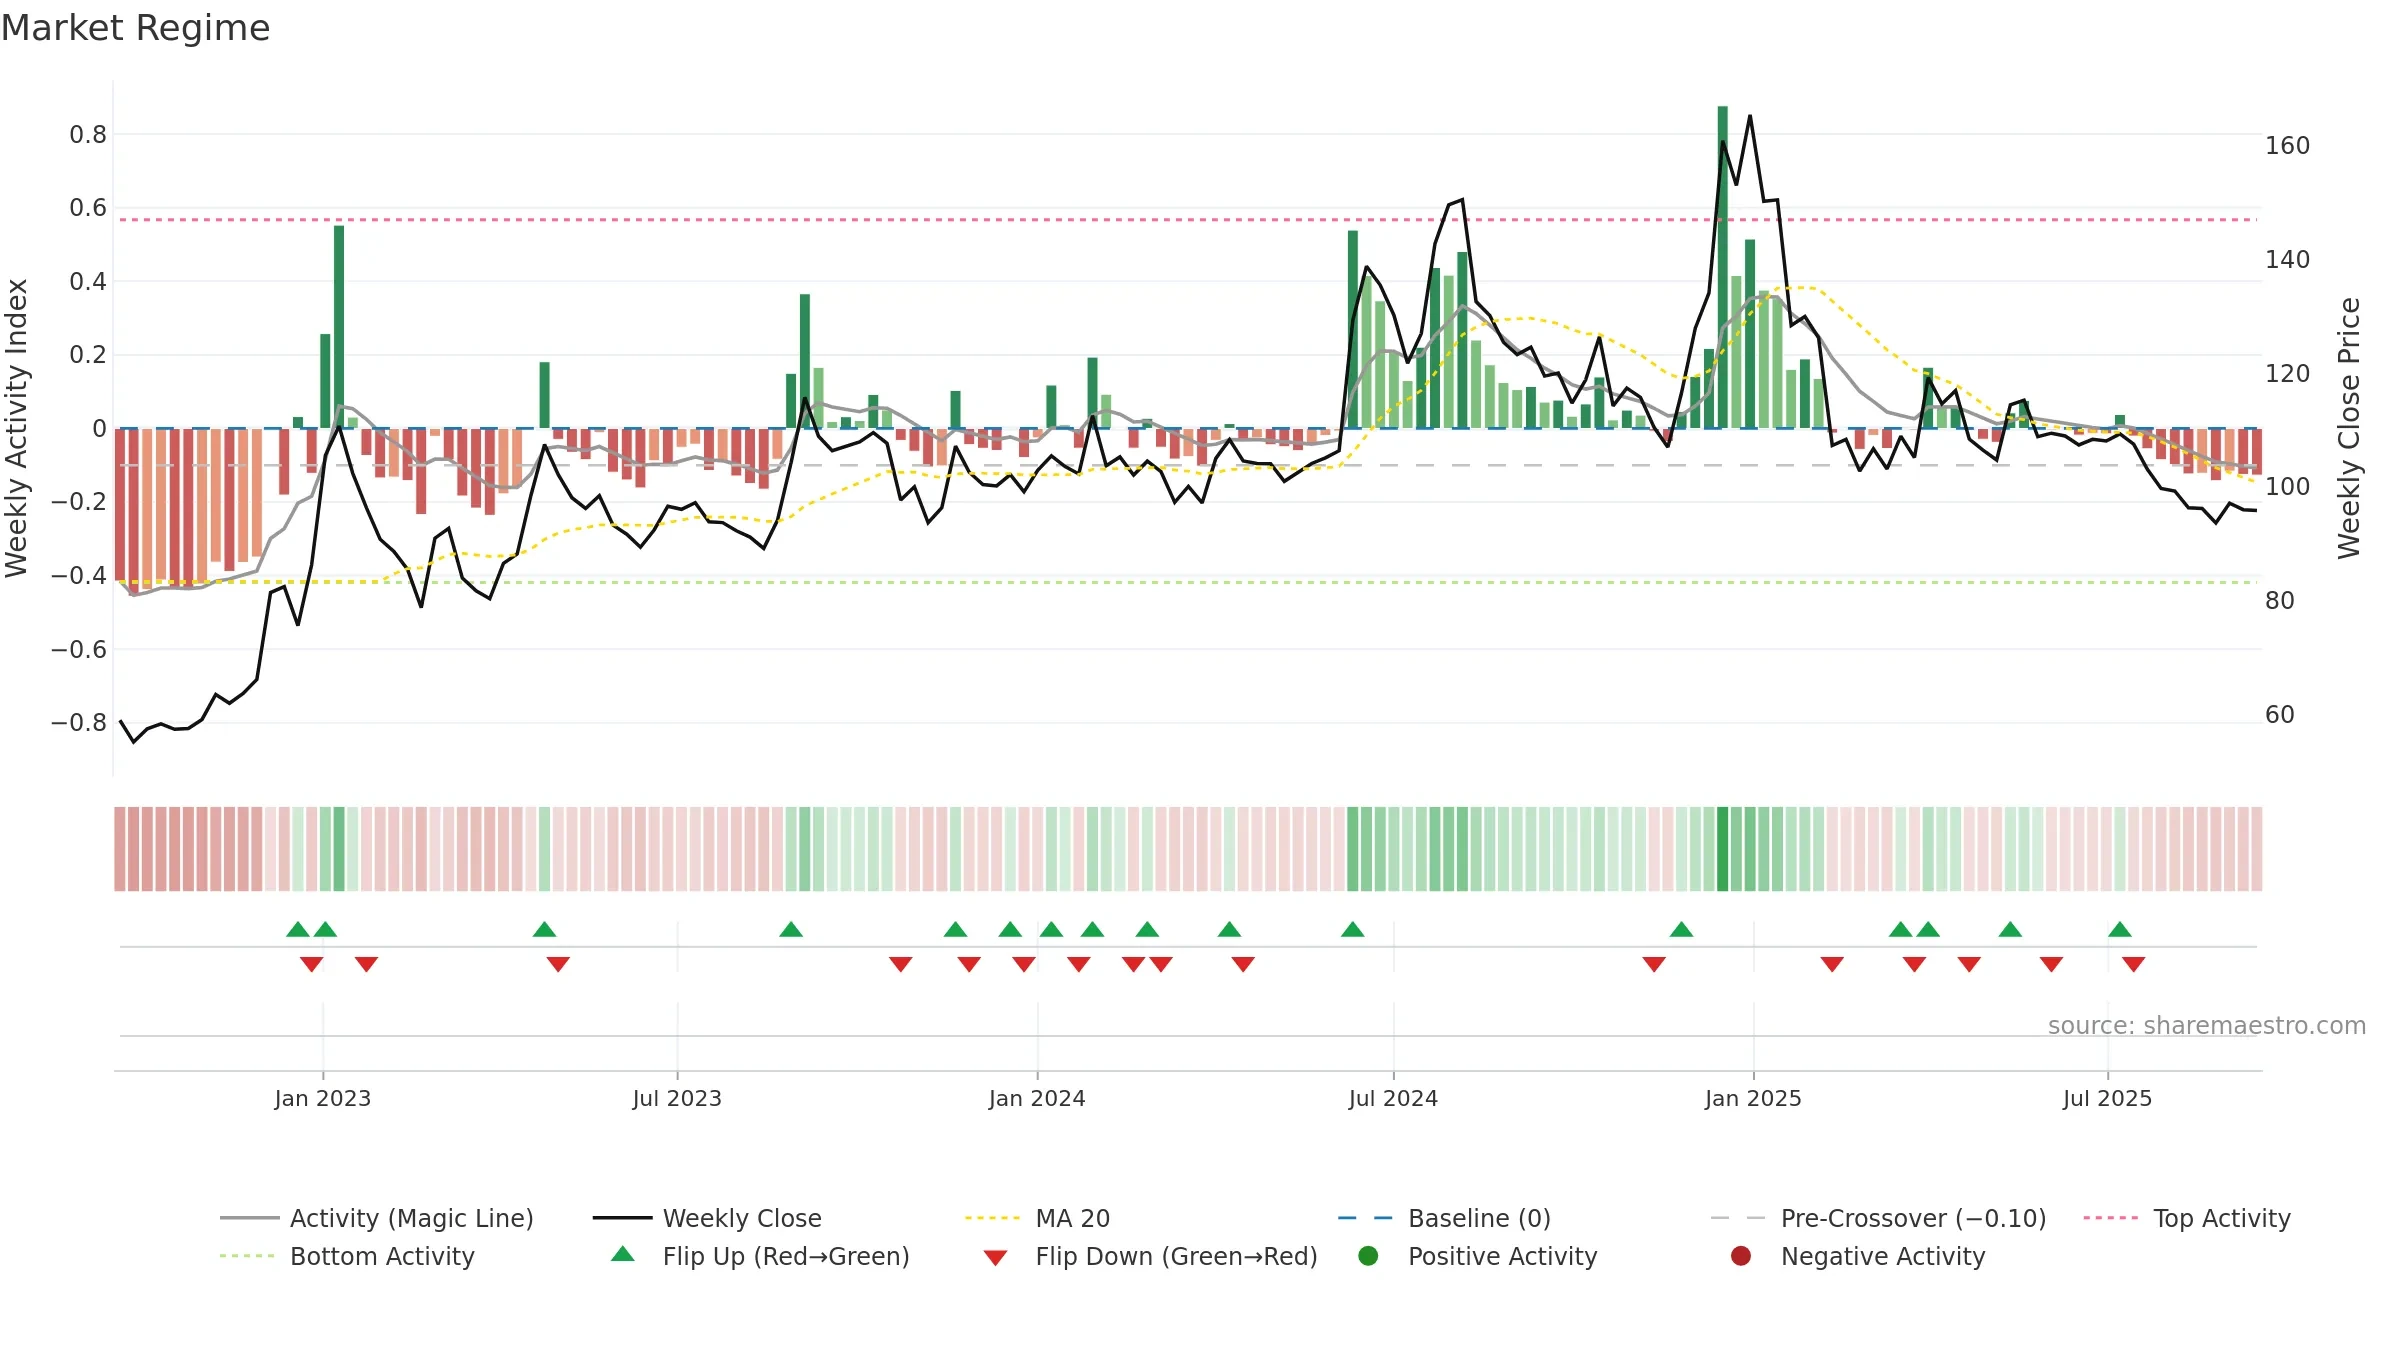Click the red circle icon for Negative Activity
2400x1350 pixels.
click(x=1741, y=1256)
